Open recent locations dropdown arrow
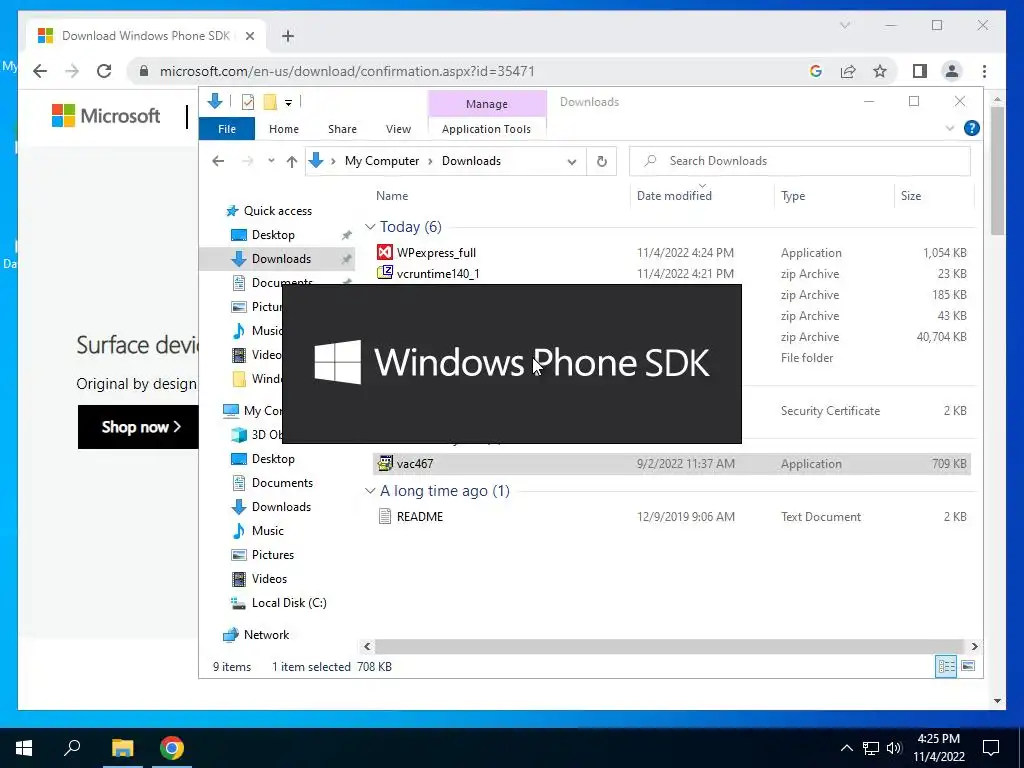The height and width of the screenshot is (768, 1024). (x=271, y=161)
